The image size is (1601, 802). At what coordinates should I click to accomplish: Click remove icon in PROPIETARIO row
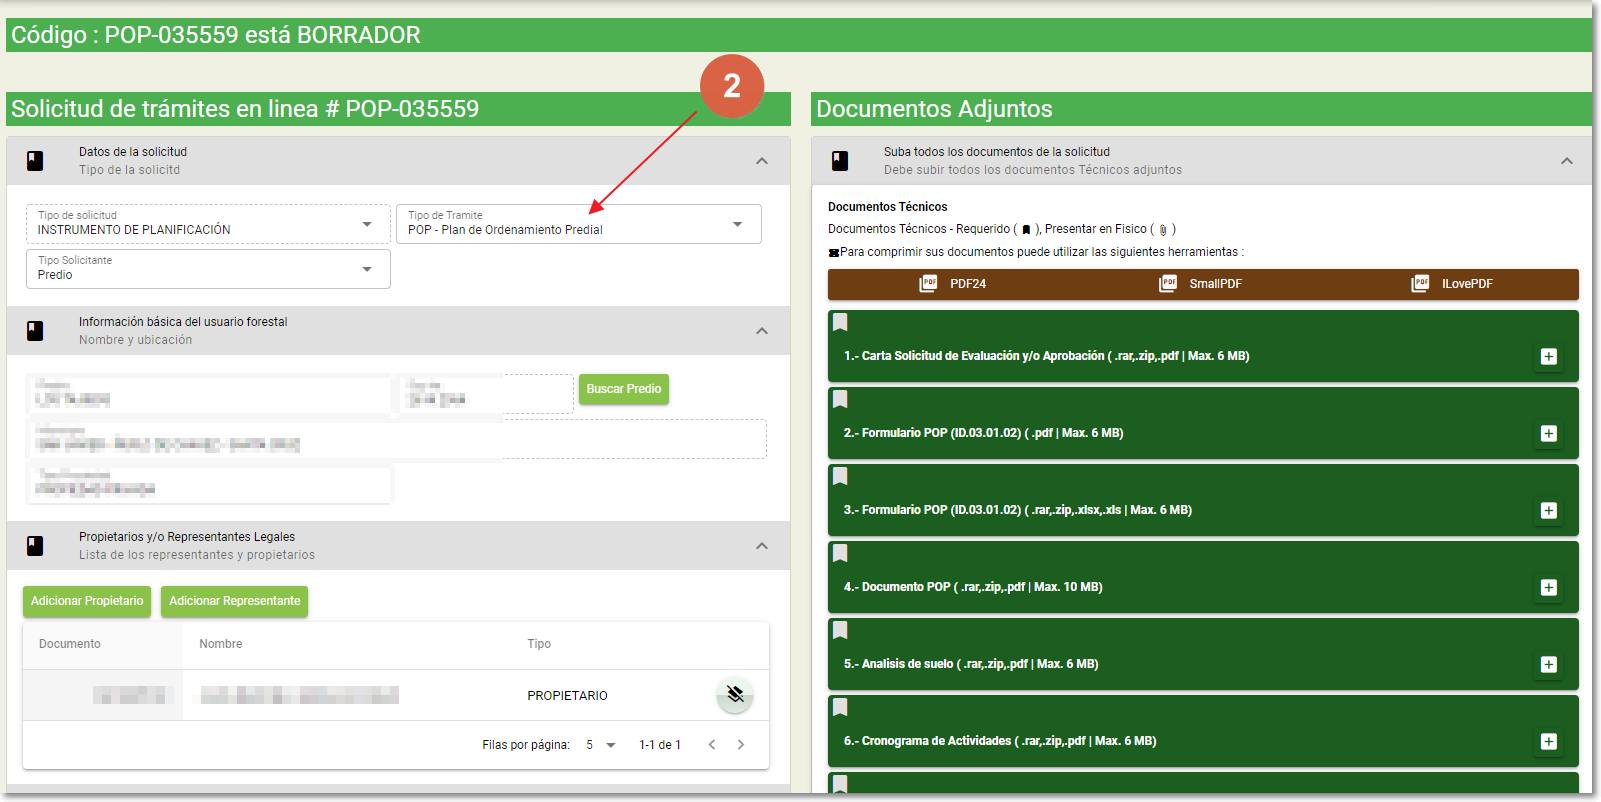(735, 695)
